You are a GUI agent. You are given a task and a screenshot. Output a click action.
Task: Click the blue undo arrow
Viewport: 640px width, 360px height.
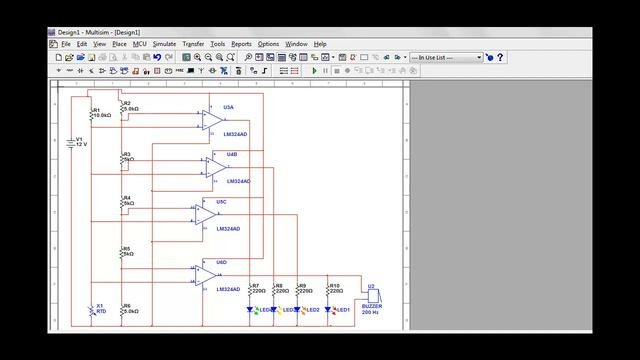[x=157, y=58]
